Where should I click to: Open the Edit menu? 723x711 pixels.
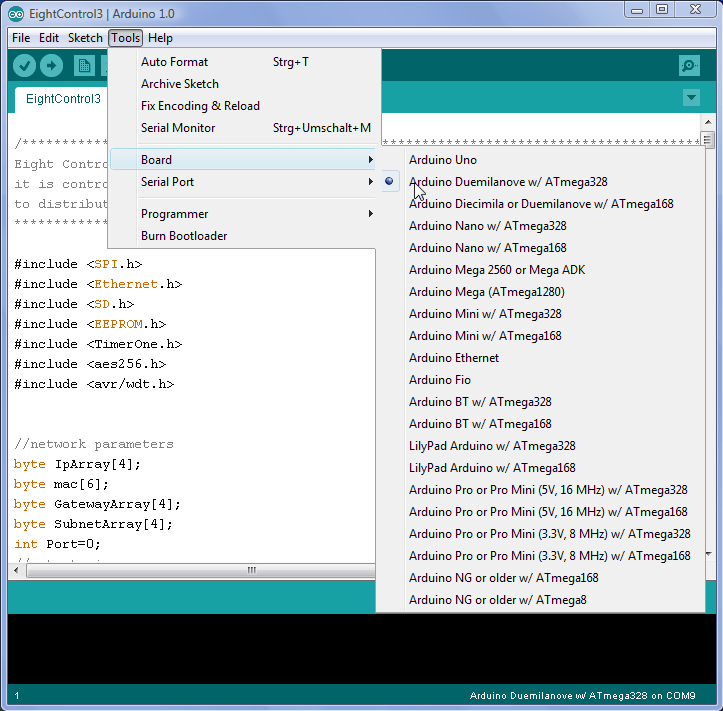49,38
